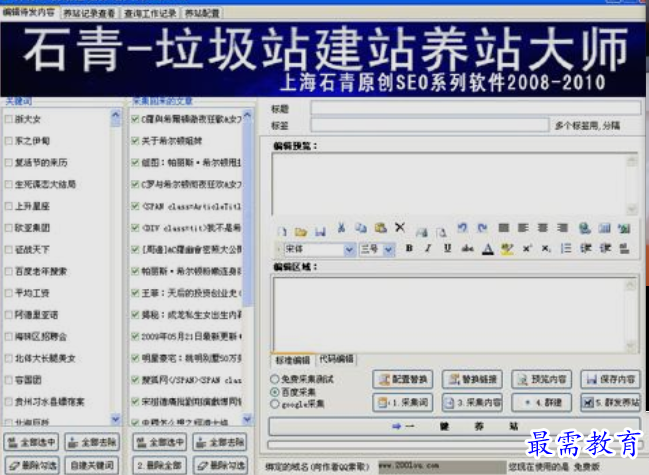Check the 平均工资 keyword checkbox
This screenshot has width=649, height=475.
8,293
